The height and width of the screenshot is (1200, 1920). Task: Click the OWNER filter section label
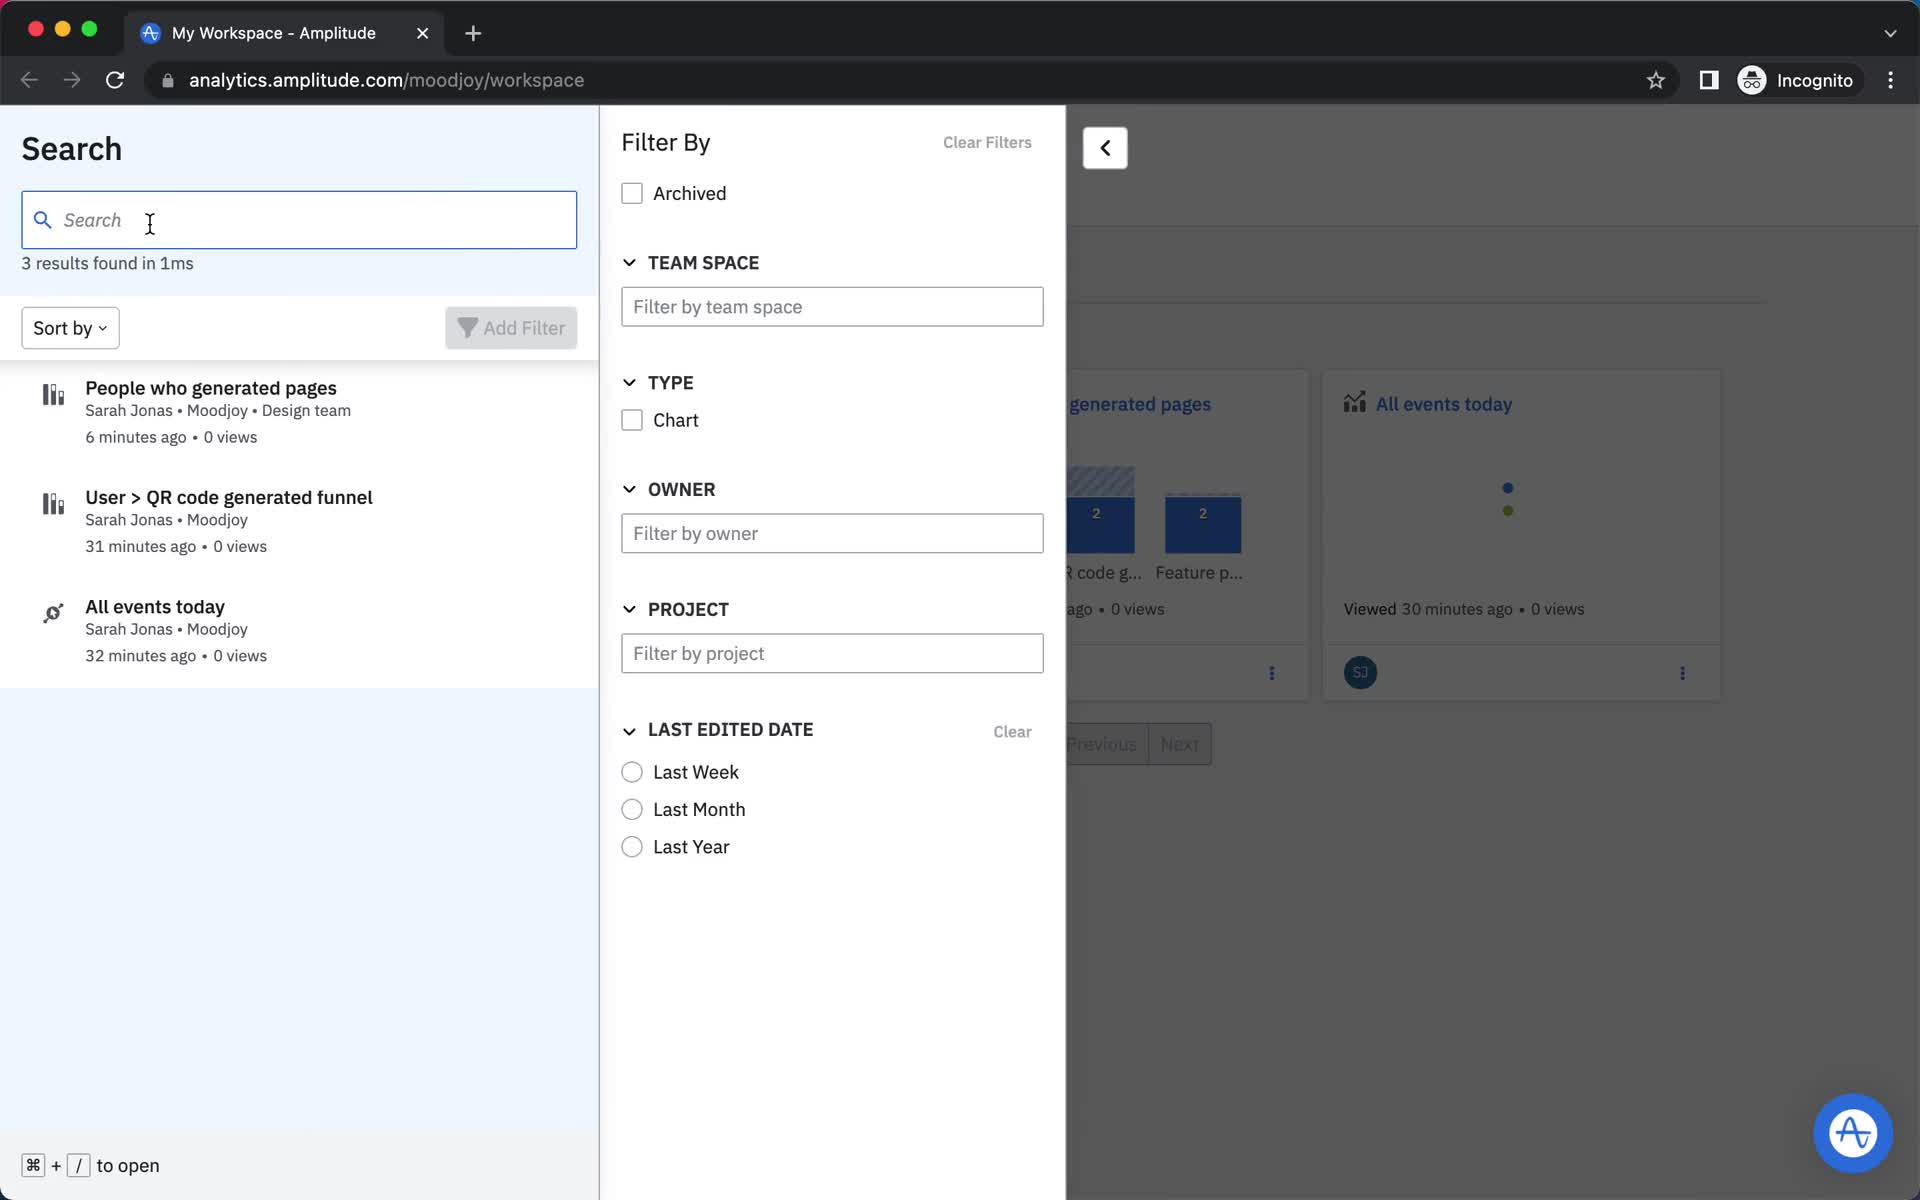681,488
